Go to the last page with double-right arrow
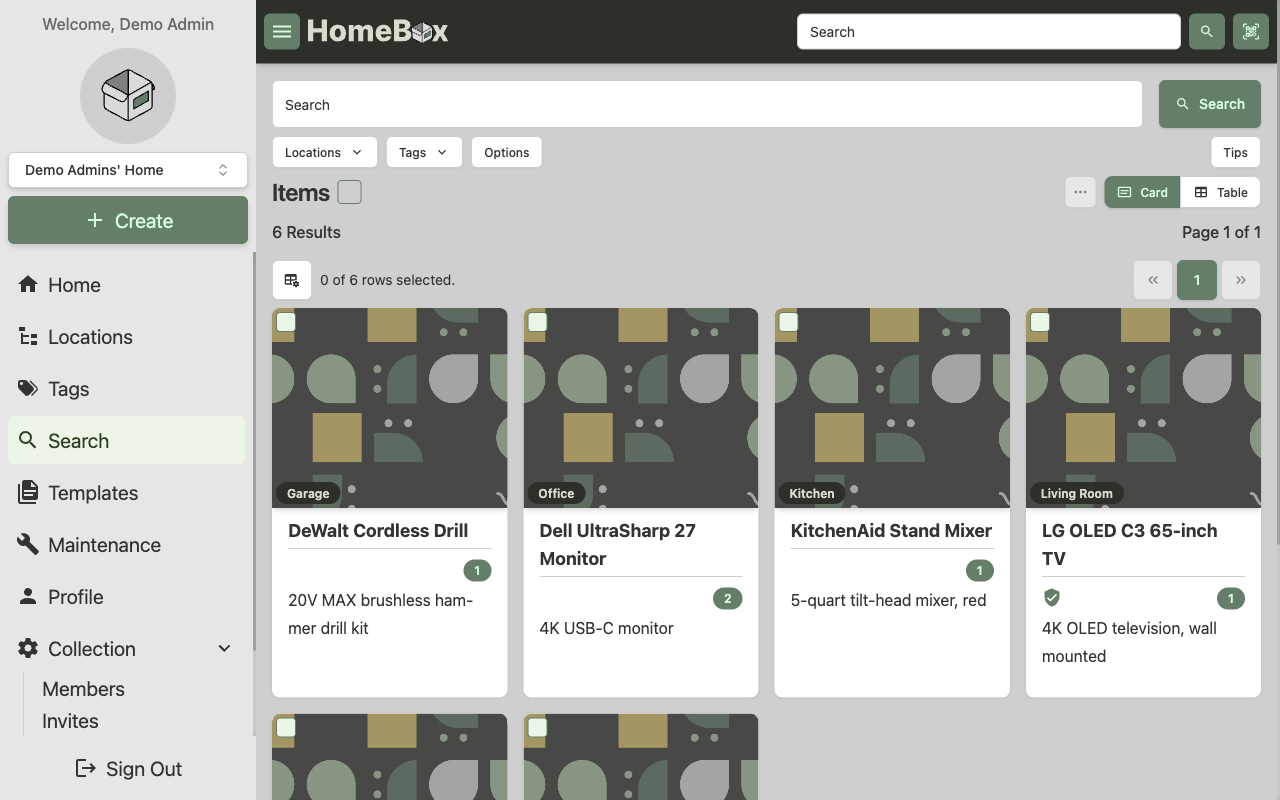The height and width of the screenshot is (800, 1280). click(x=1241, y=280)
